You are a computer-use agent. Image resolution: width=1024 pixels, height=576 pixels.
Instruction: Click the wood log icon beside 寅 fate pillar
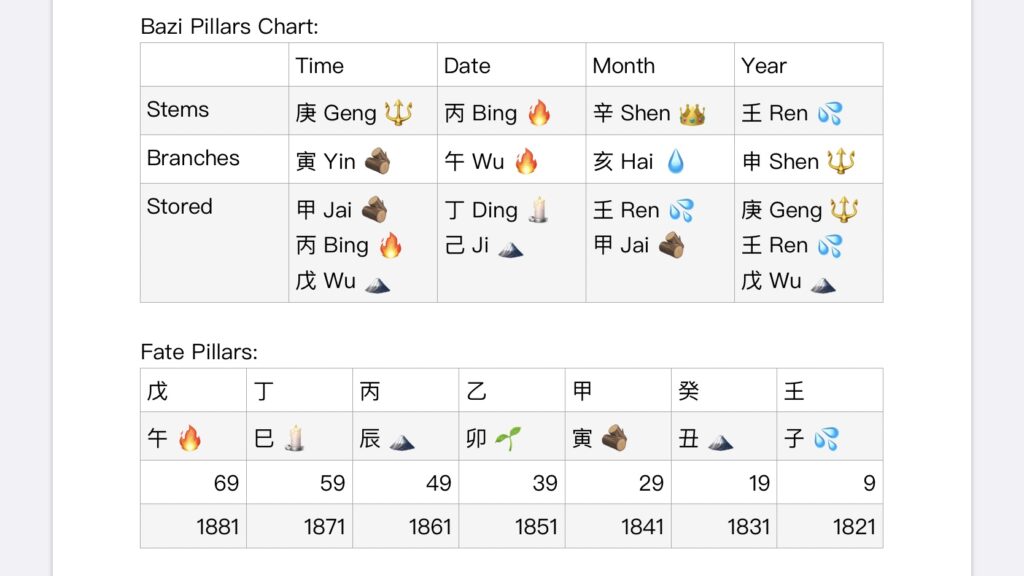614,438
